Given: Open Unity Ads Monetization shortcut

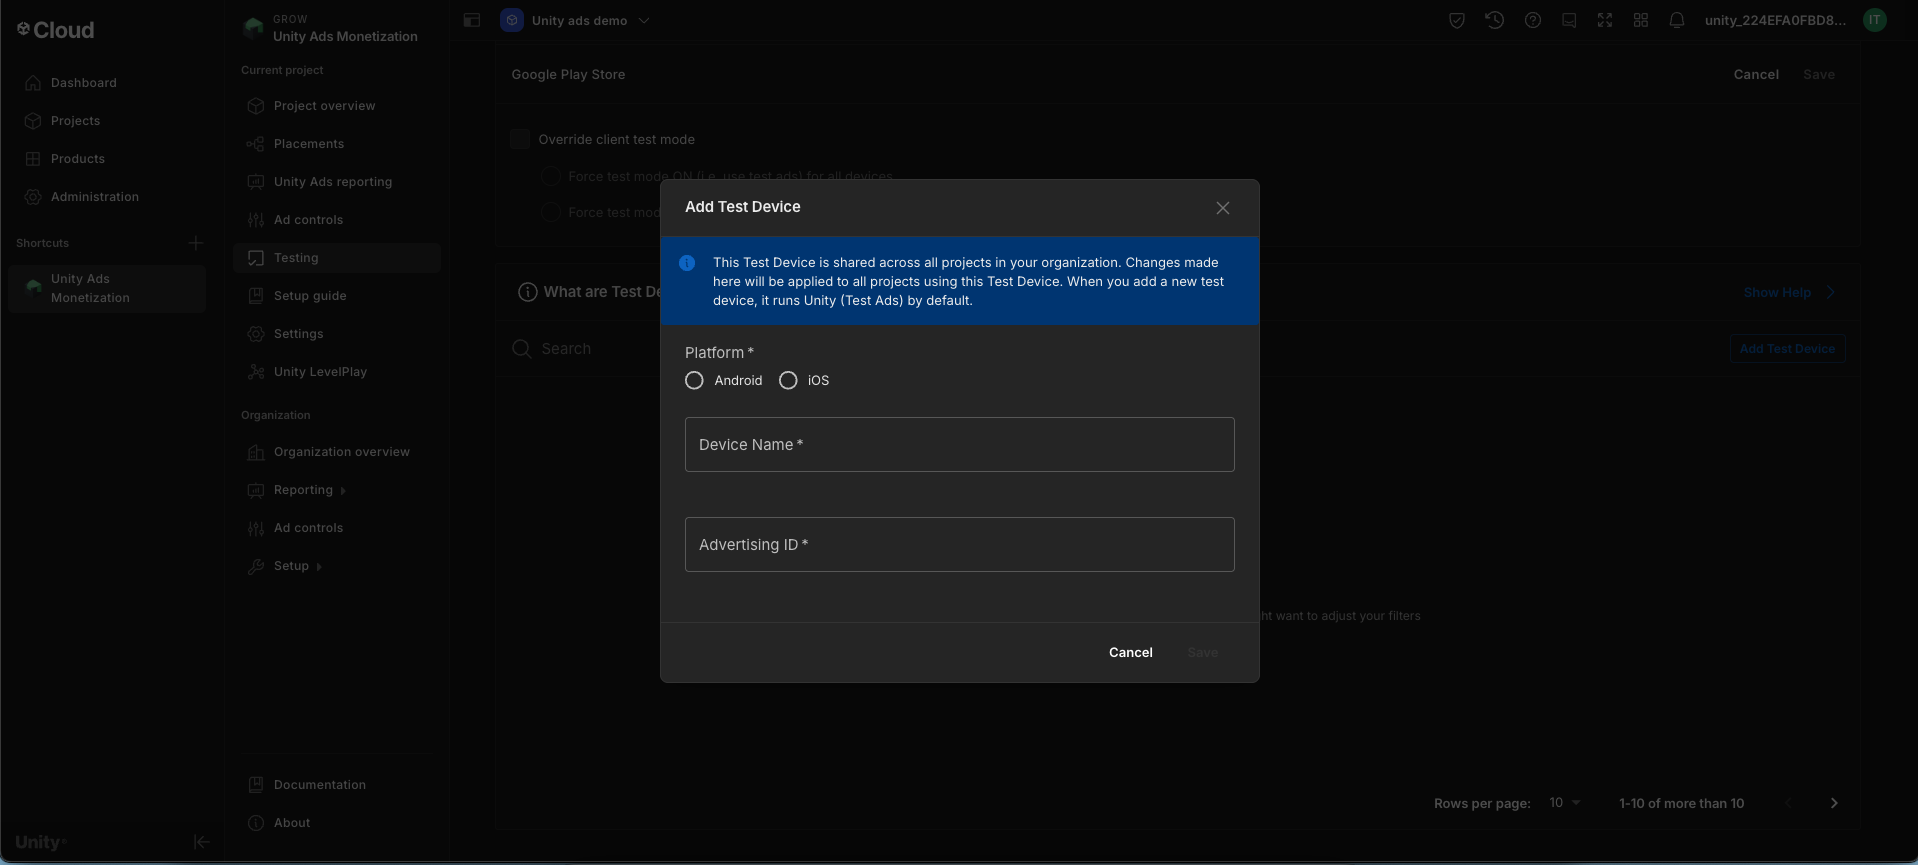Looking at the screenshot, I should tap(106, 288).
